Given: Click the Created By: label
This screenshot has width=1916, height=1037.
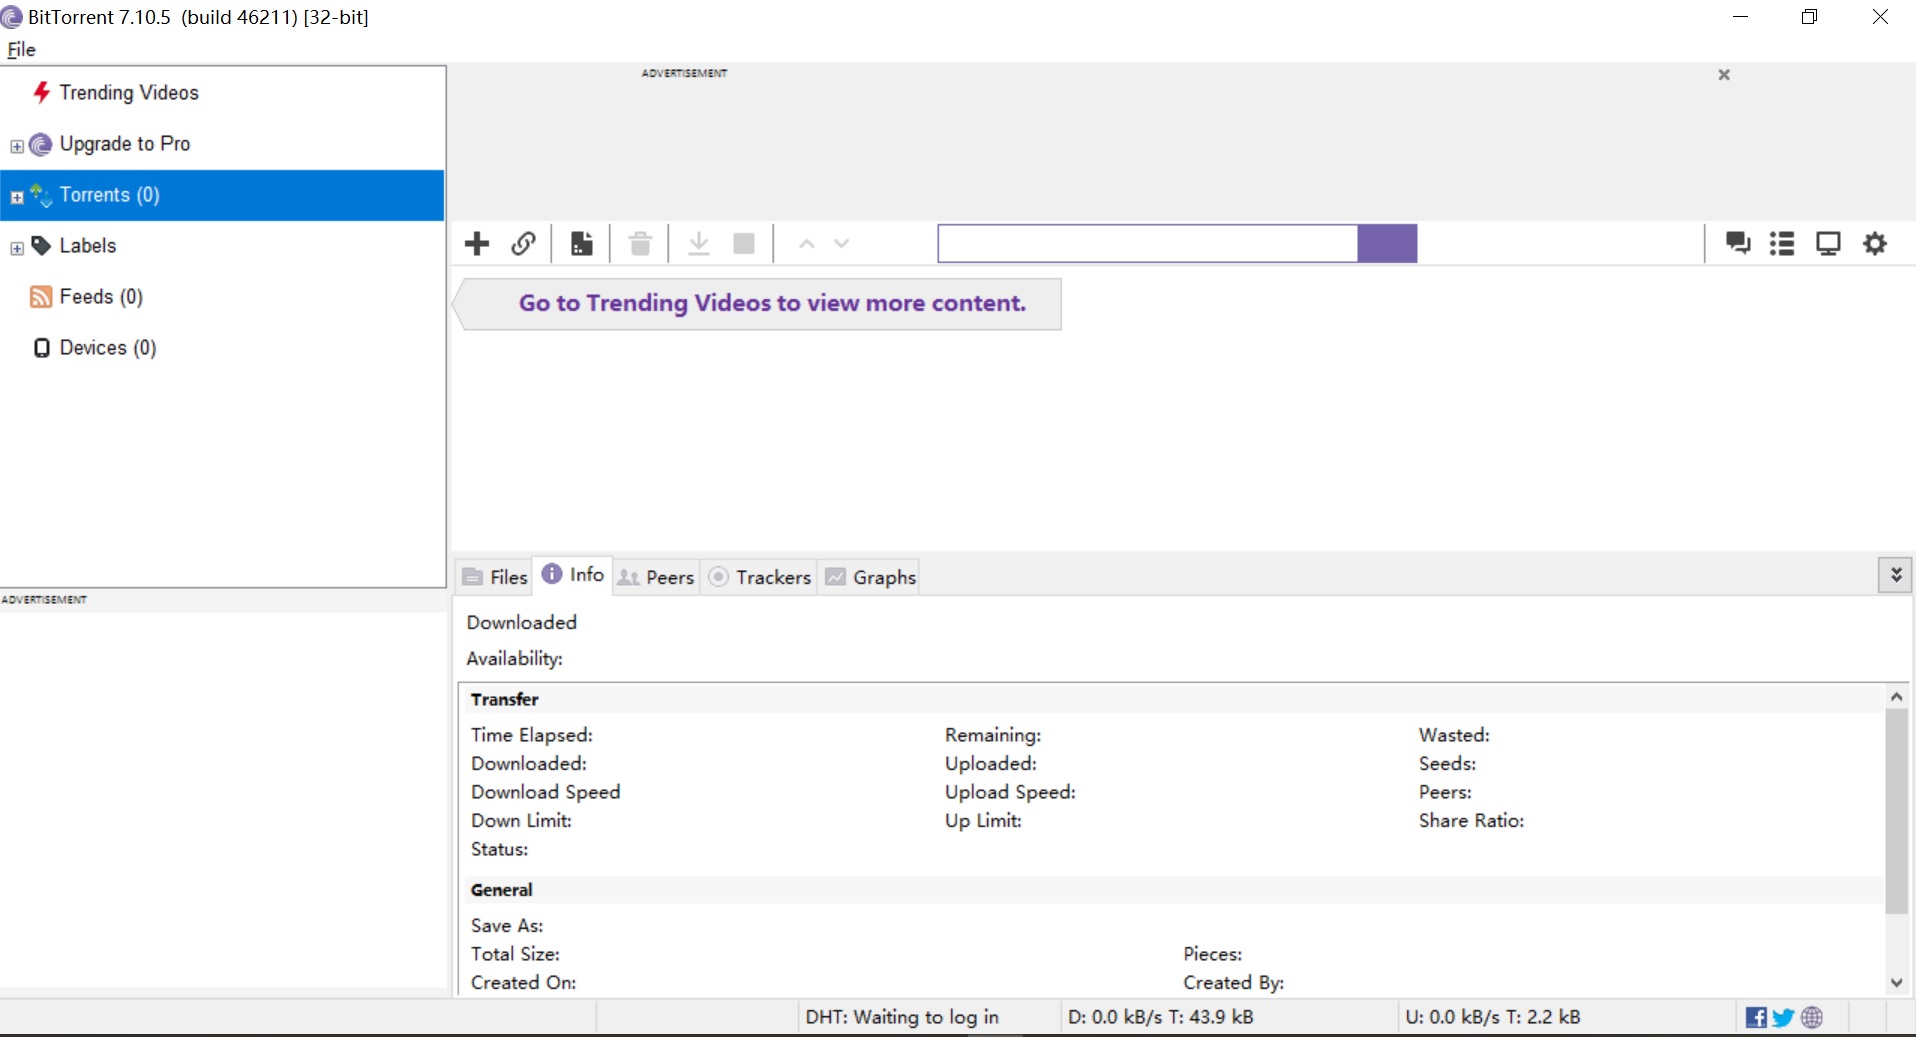Looking at the screenshot, I should [1233, 982].
